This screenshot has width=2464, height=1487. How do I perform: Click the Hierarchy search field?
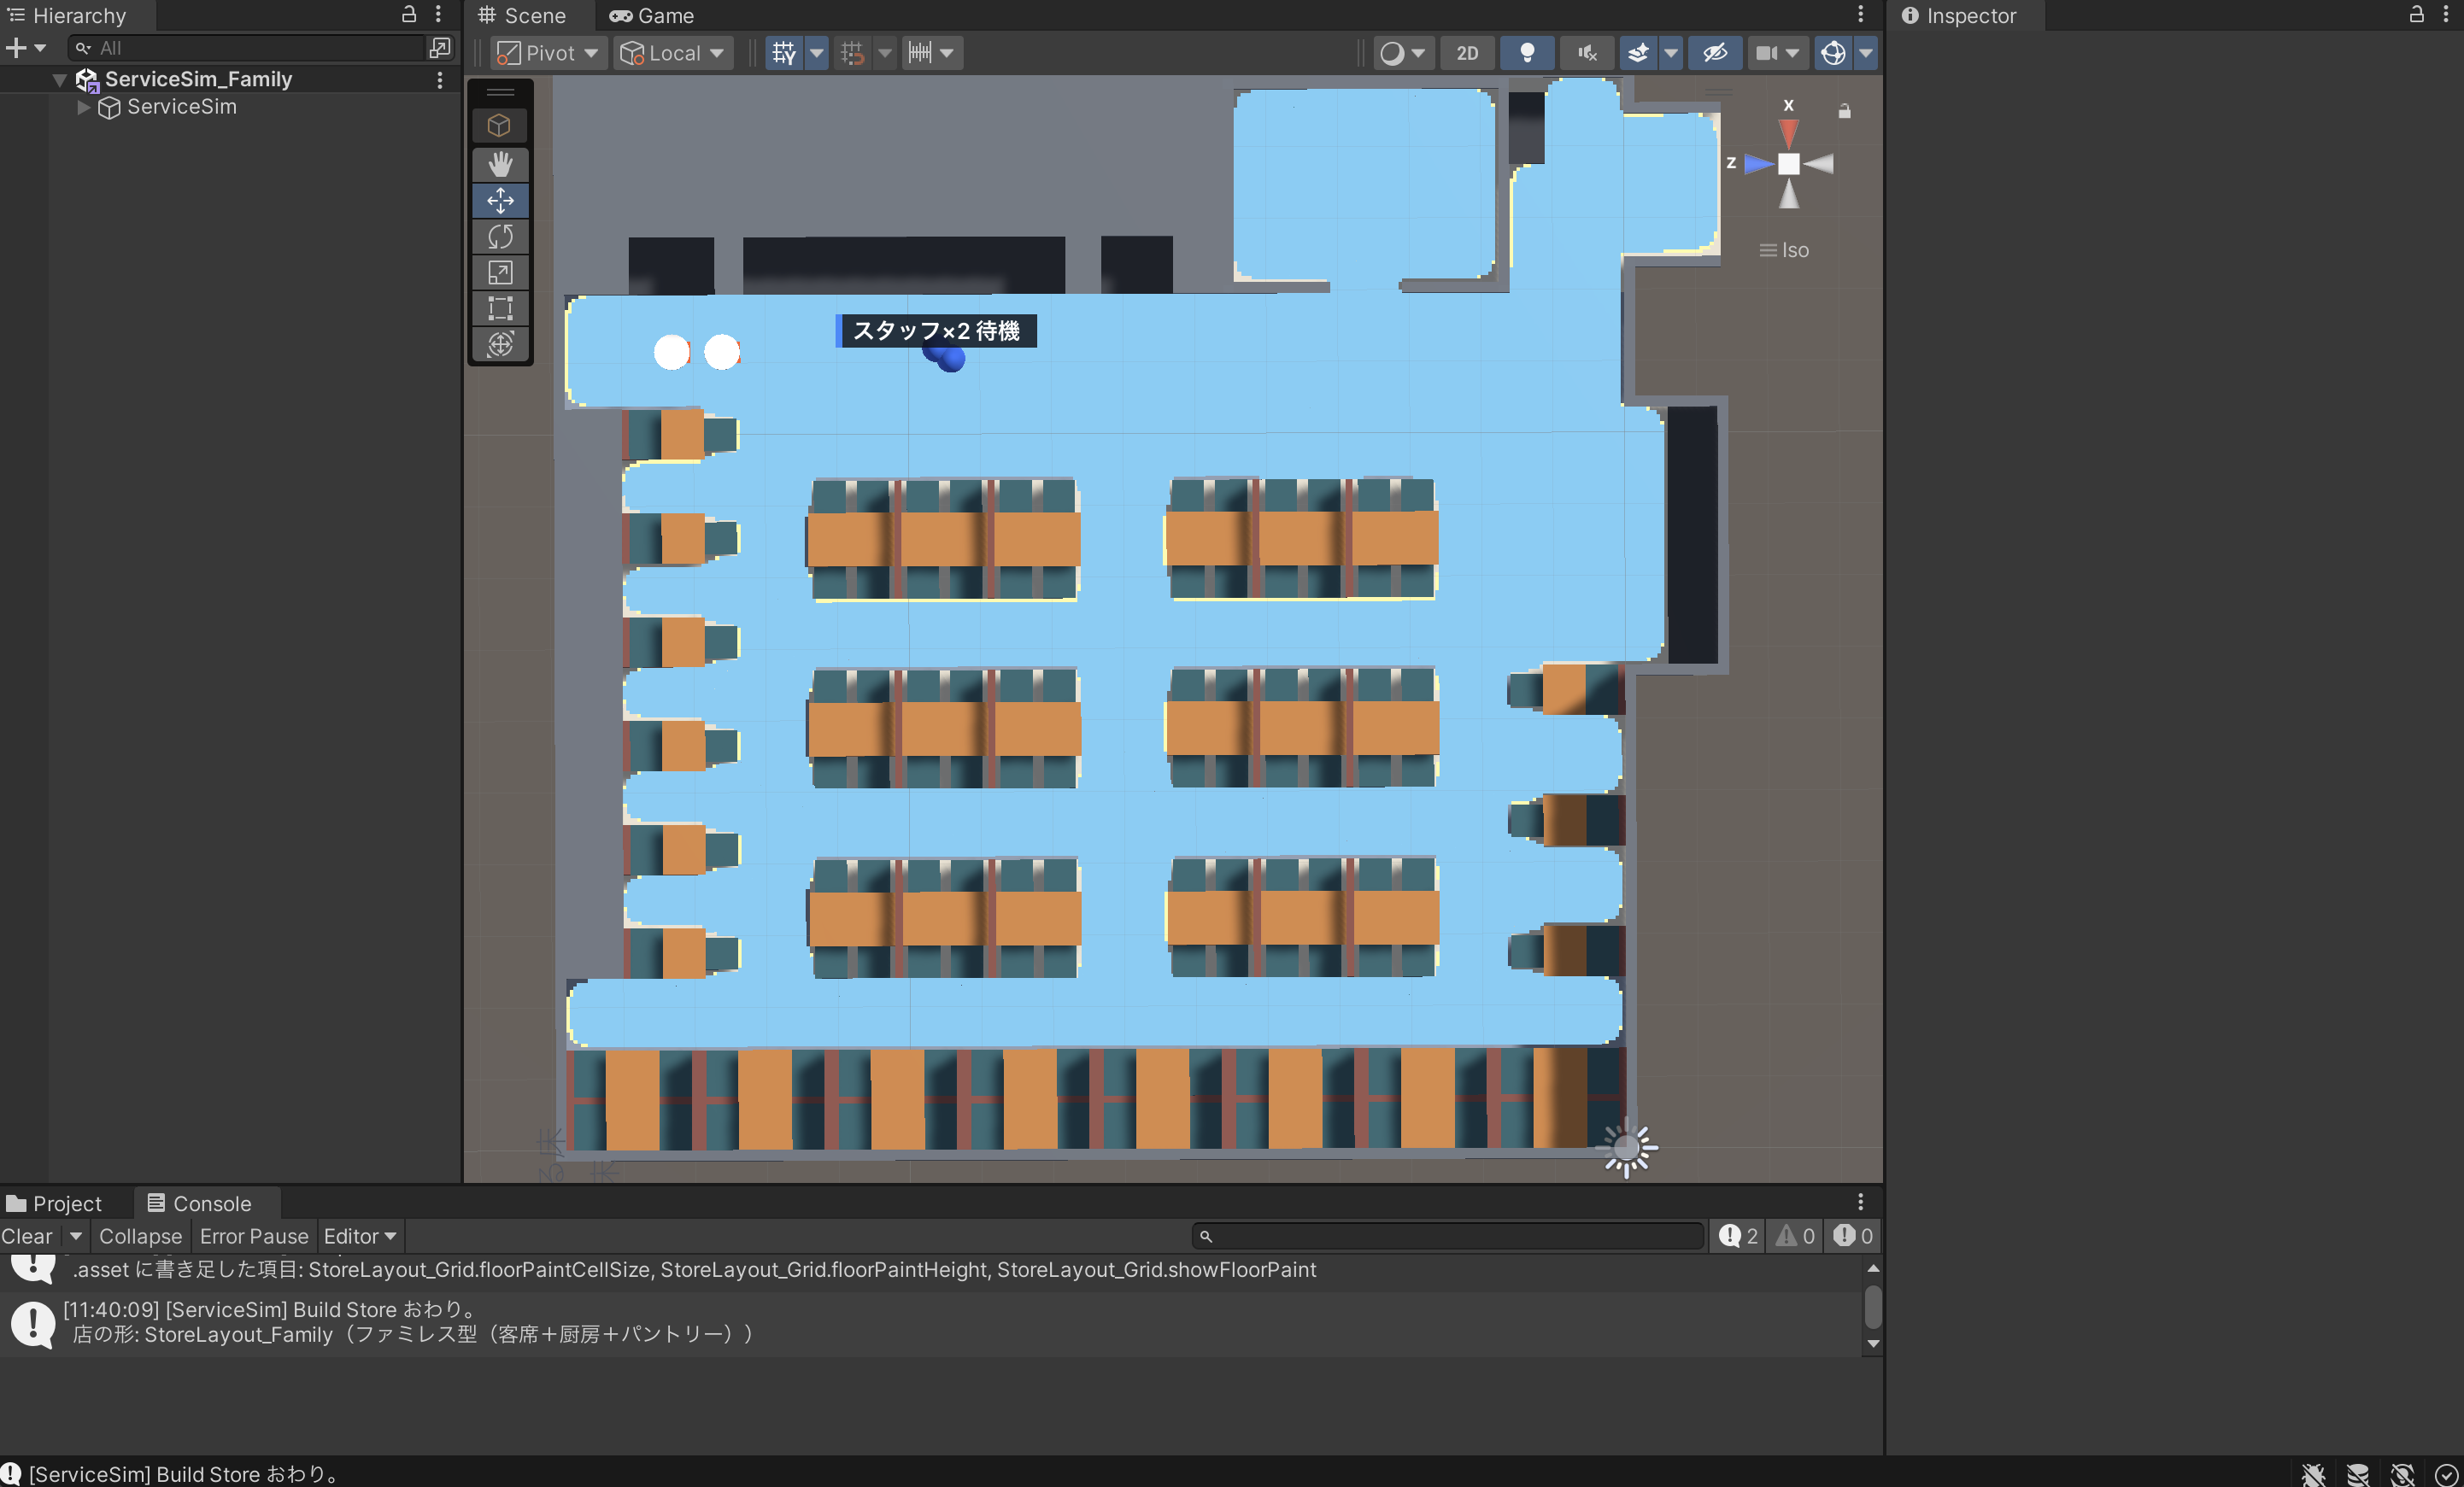pos(246,47)
